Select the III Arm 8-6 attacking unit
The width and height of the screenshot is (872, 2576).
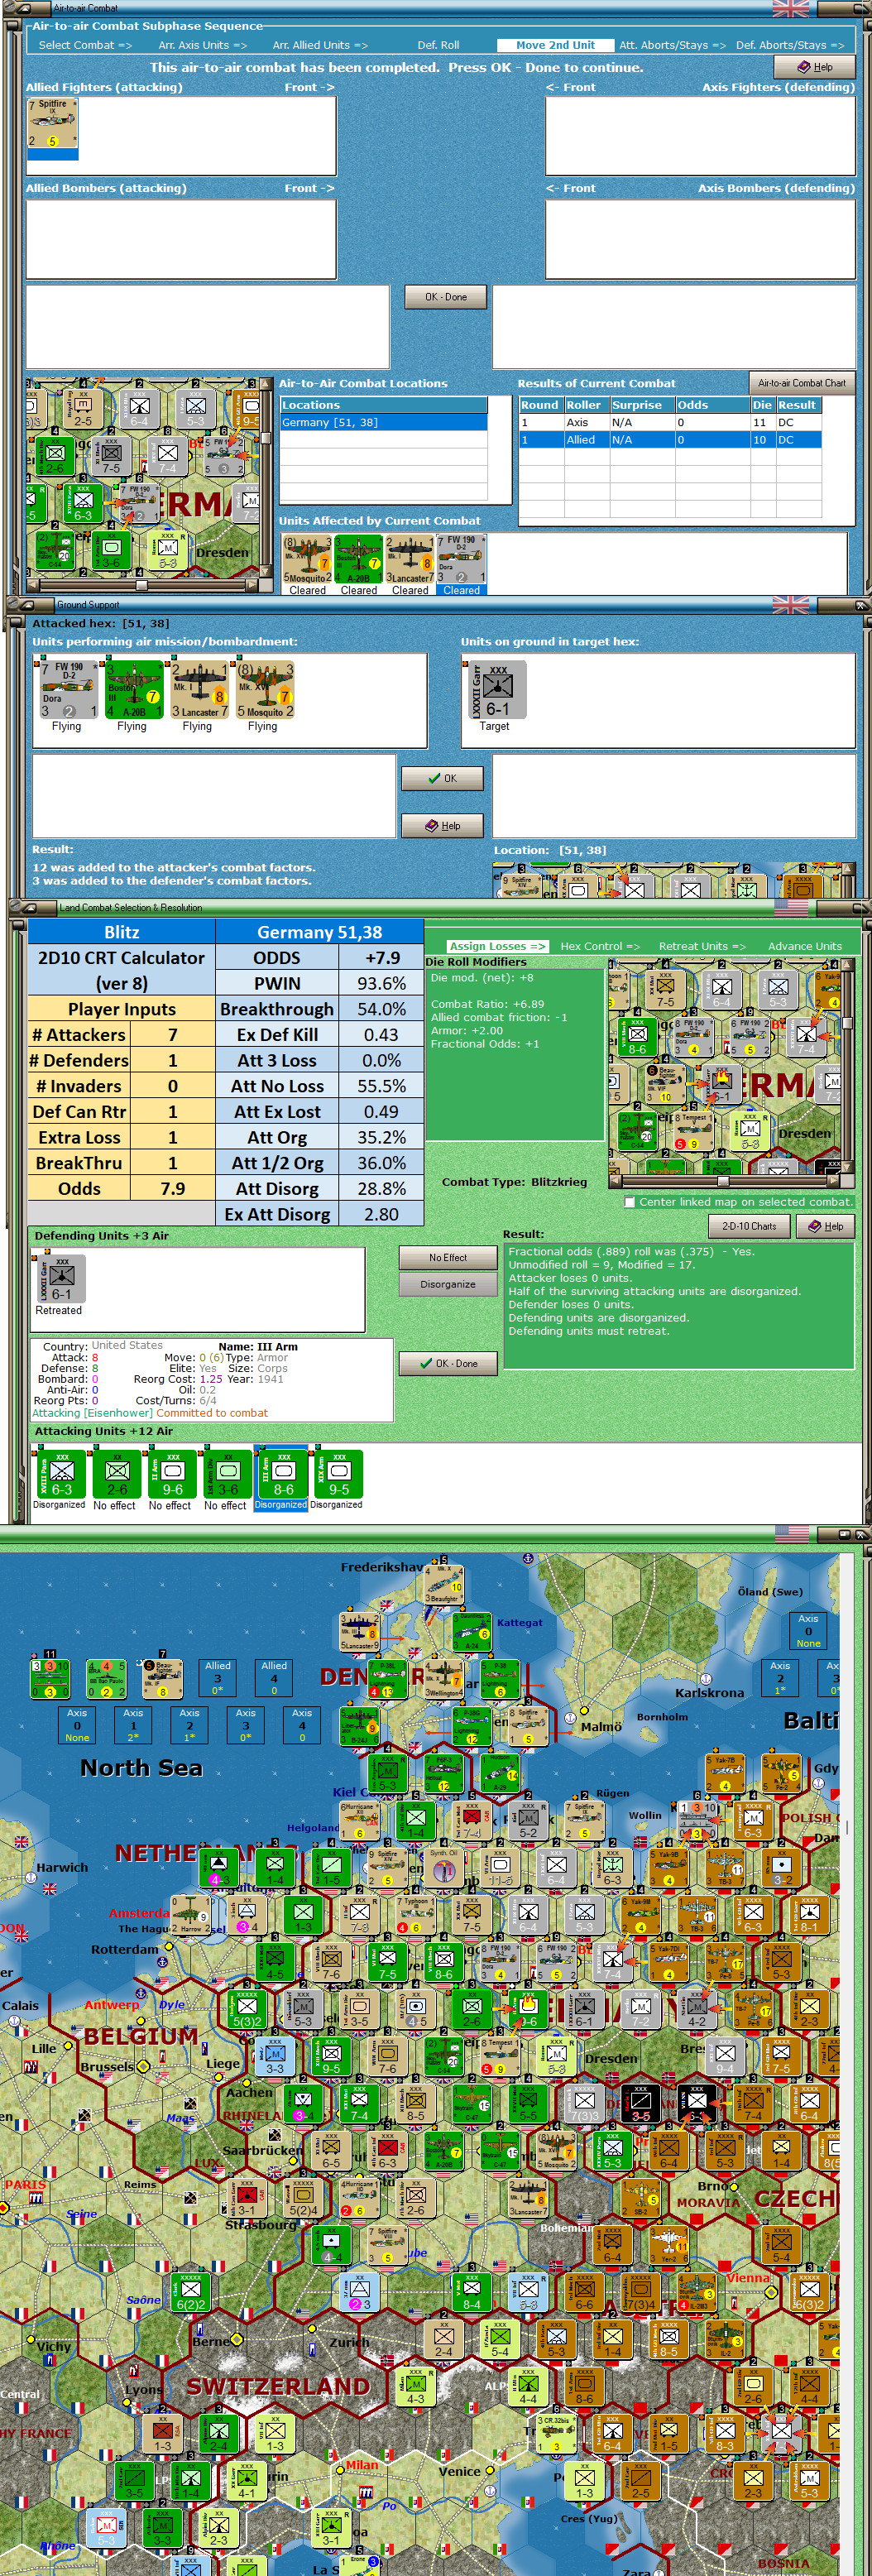pos(283,1474)
